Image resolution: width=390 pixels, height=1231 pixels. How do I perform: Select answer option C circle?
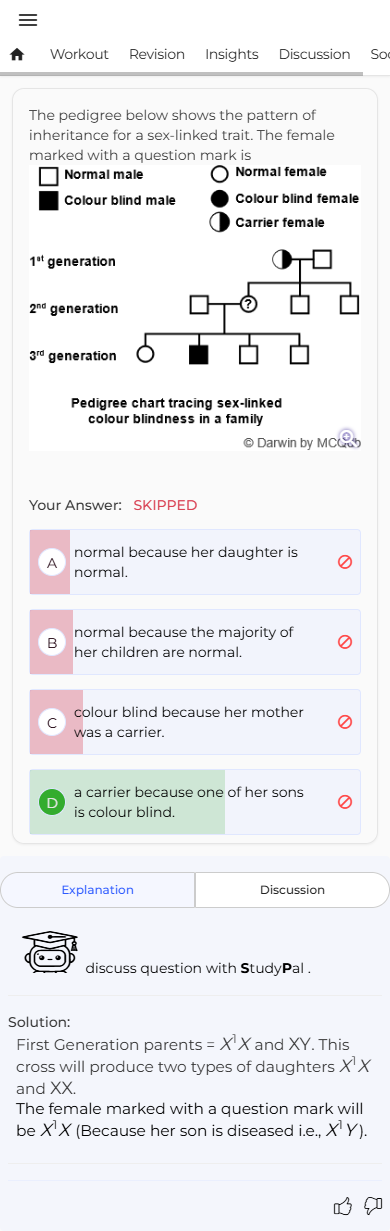tap(52, 722)
